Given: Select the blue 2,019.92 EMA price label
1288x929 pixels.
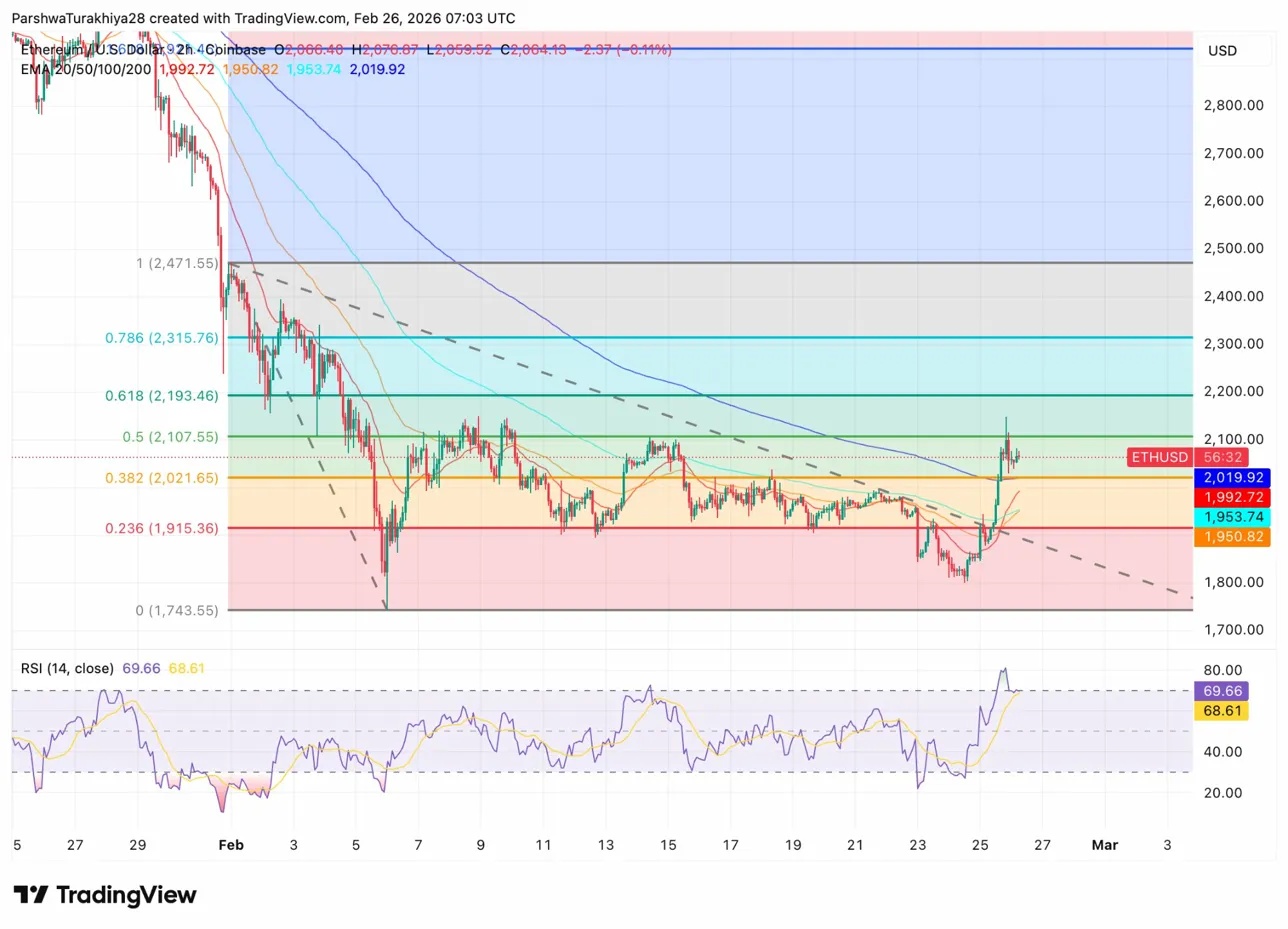Looking at the screenshot, I should (1231, 478).
